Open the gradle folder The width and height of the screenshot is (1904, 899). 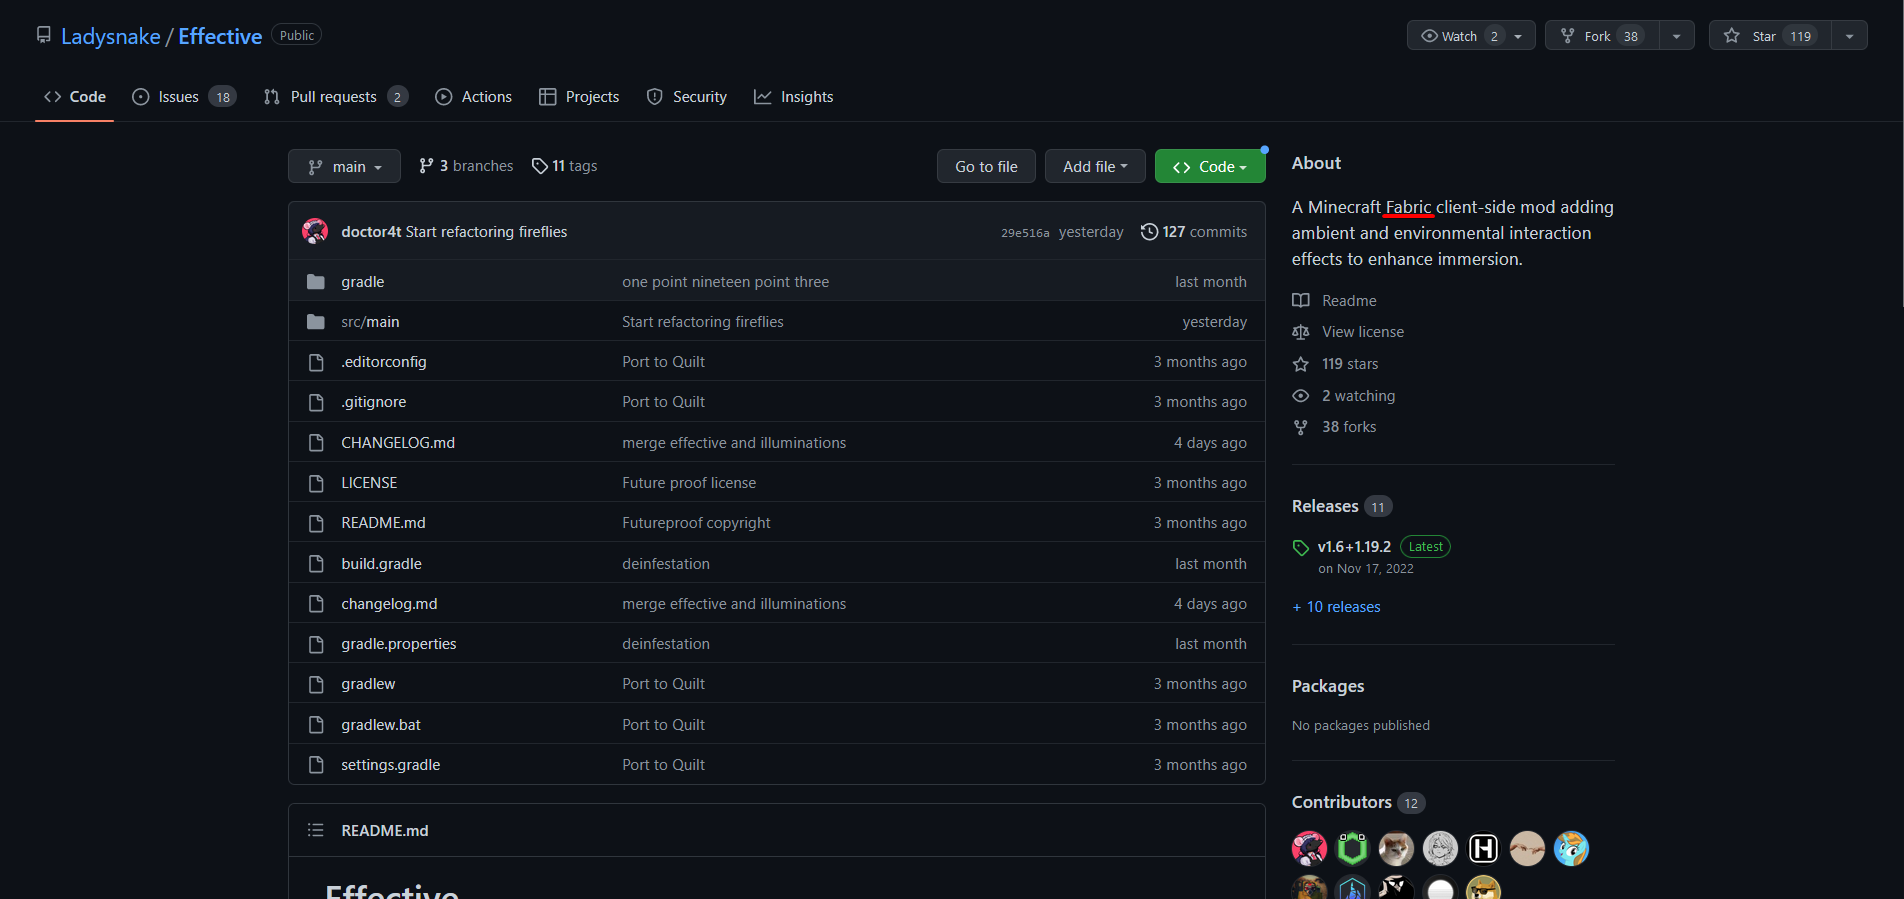coord(363,281)
